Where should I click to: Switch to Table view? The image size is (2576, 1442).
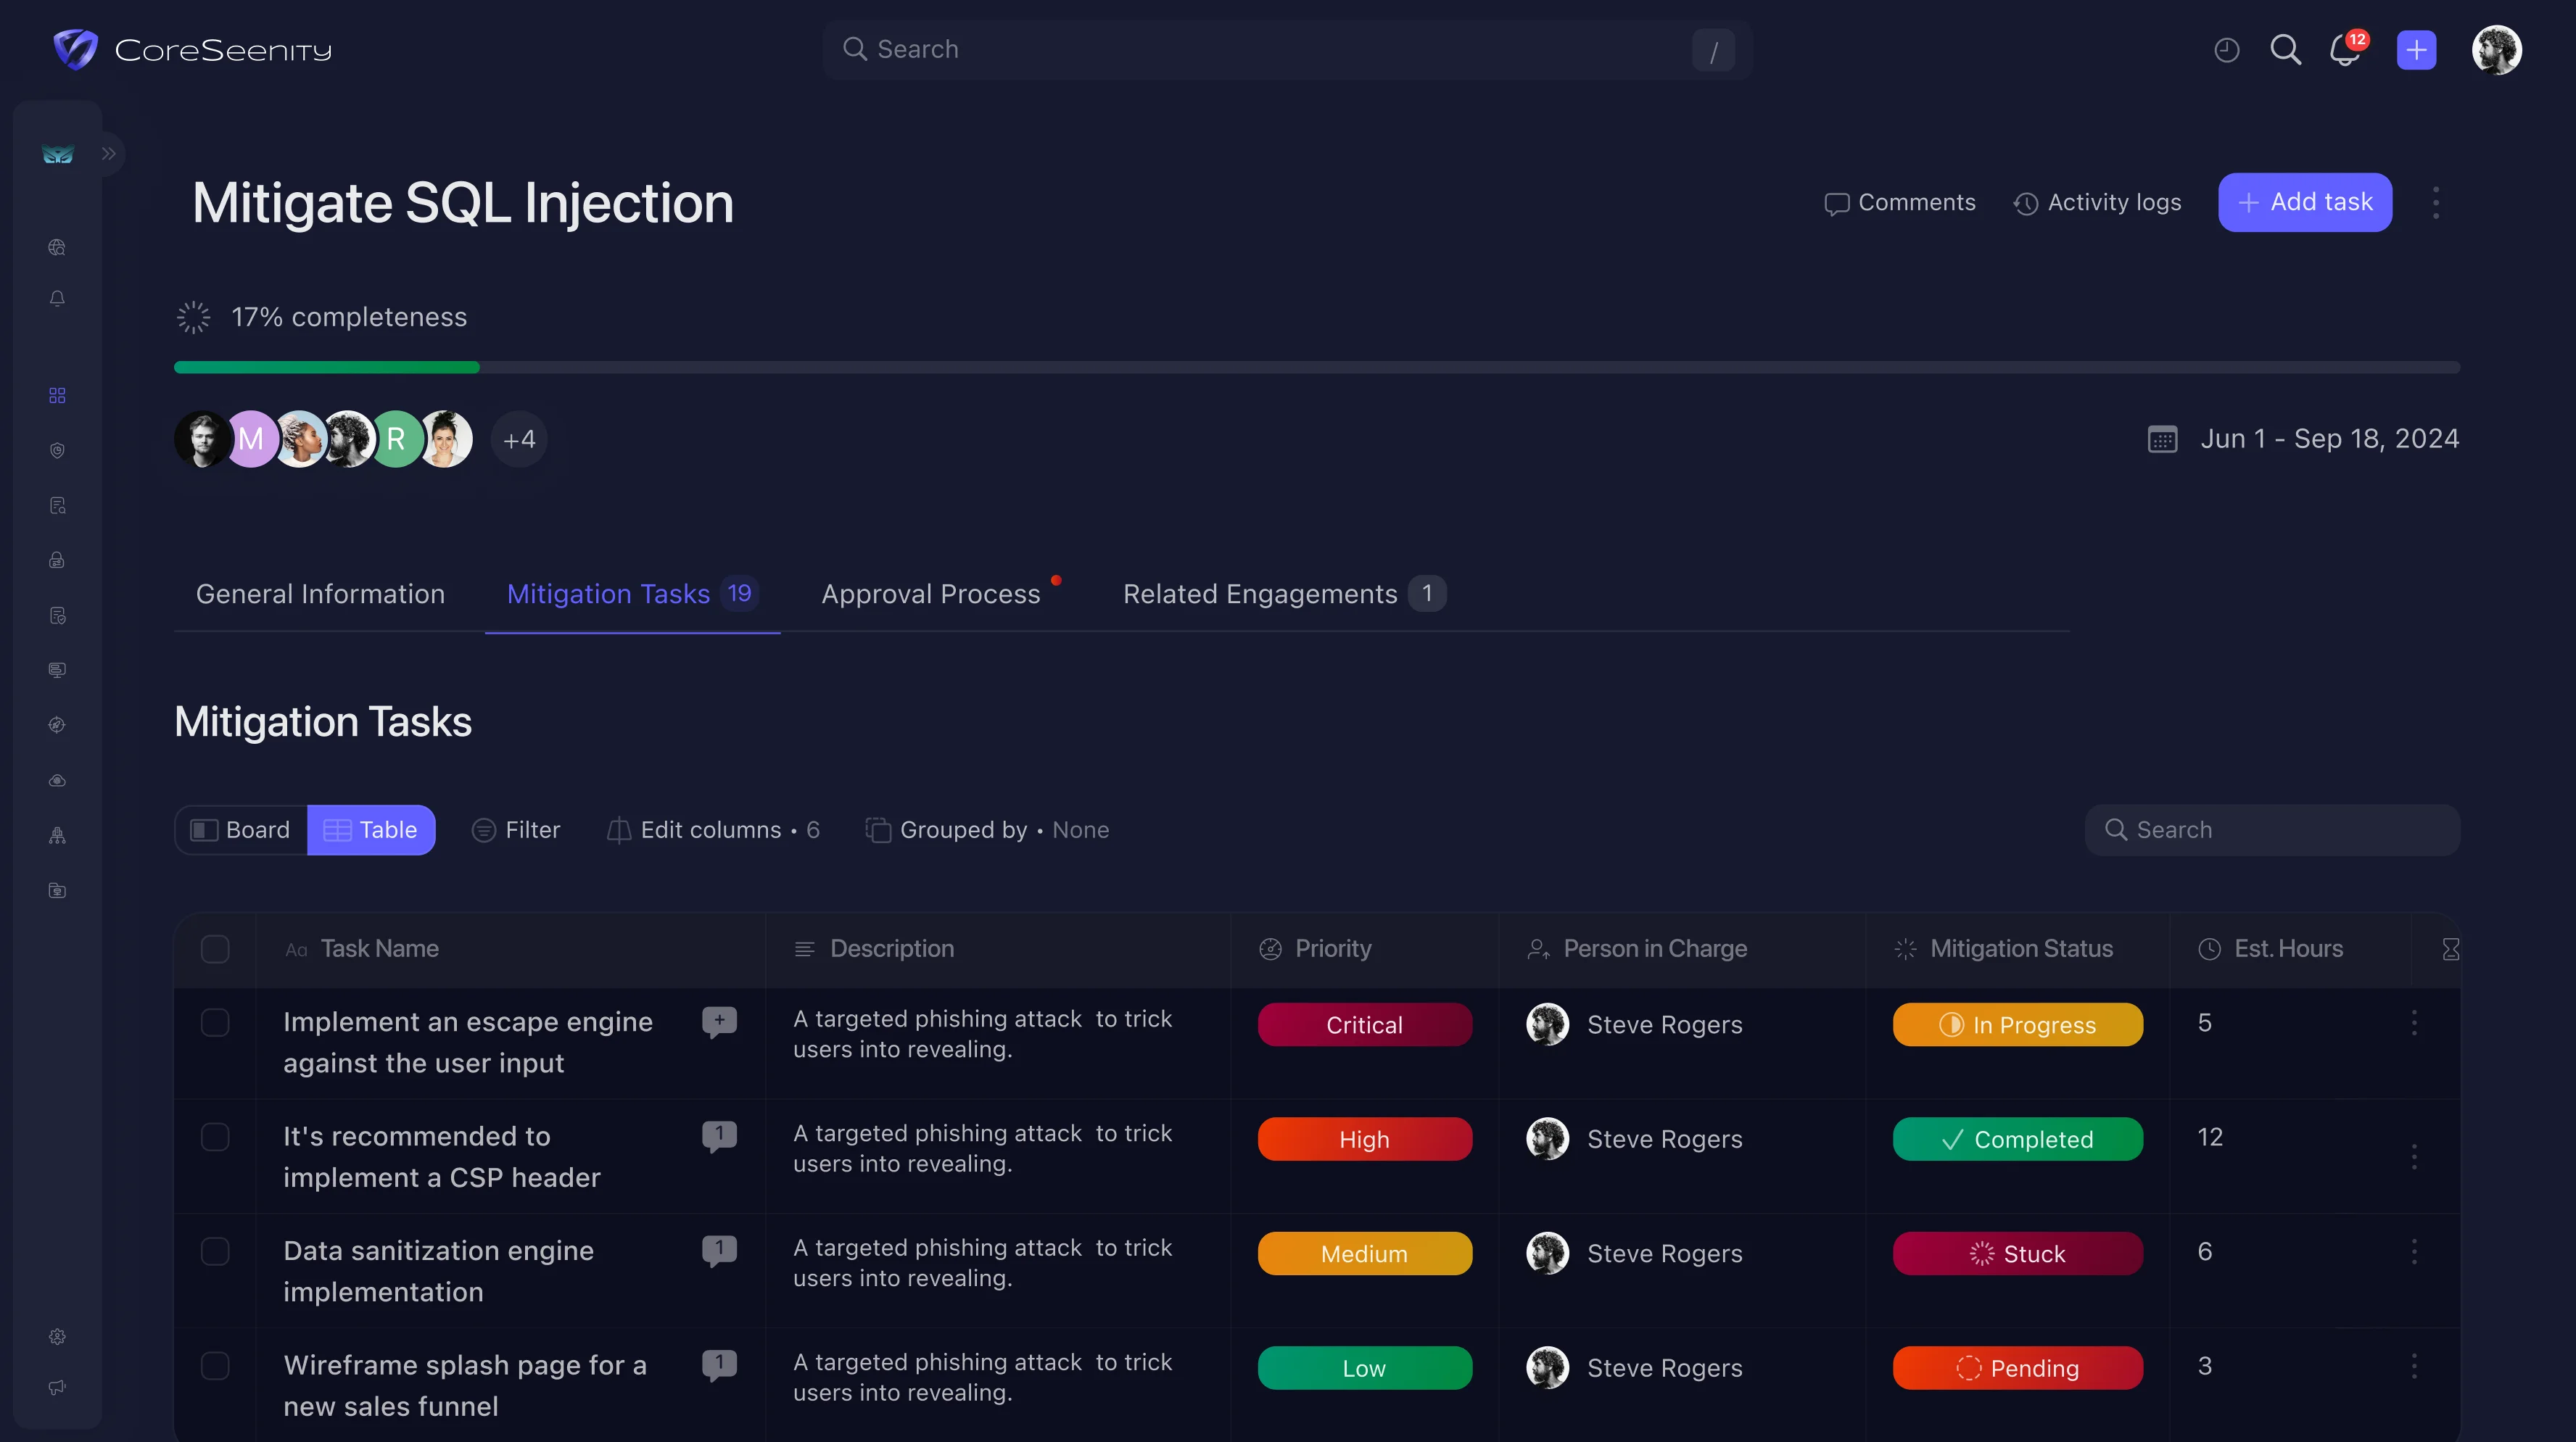pos(371,830)
